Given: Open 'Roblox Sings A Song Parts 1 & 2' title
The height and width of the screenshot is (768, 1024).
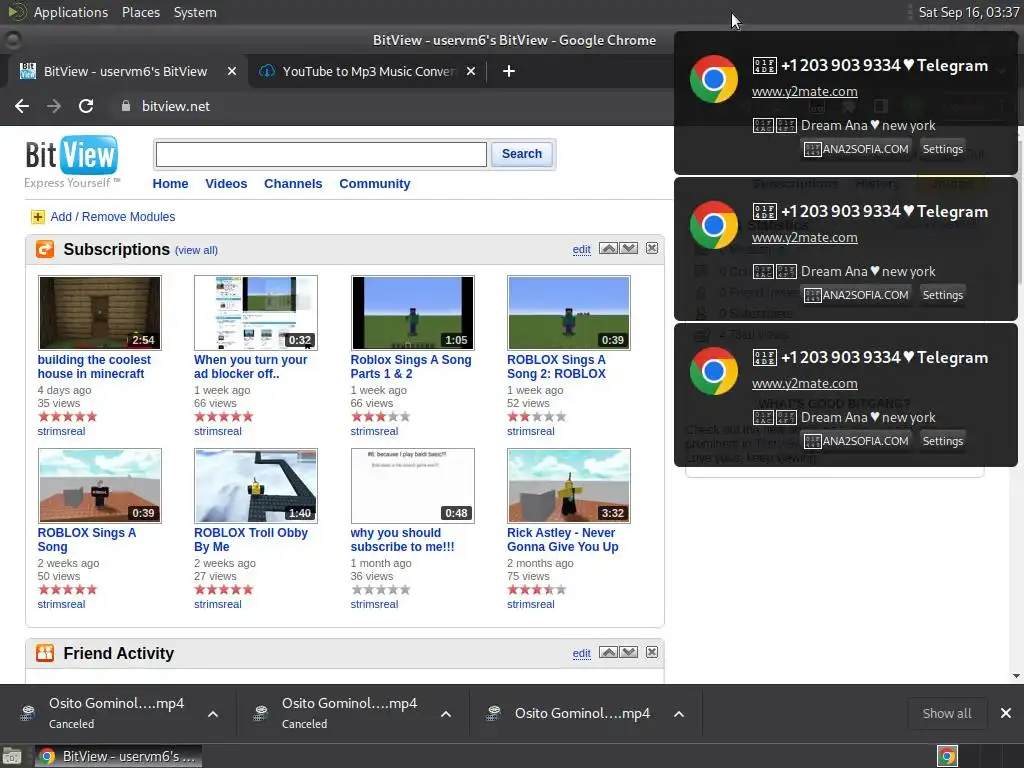Looking at the screenshot, I should tap(411, 366).
